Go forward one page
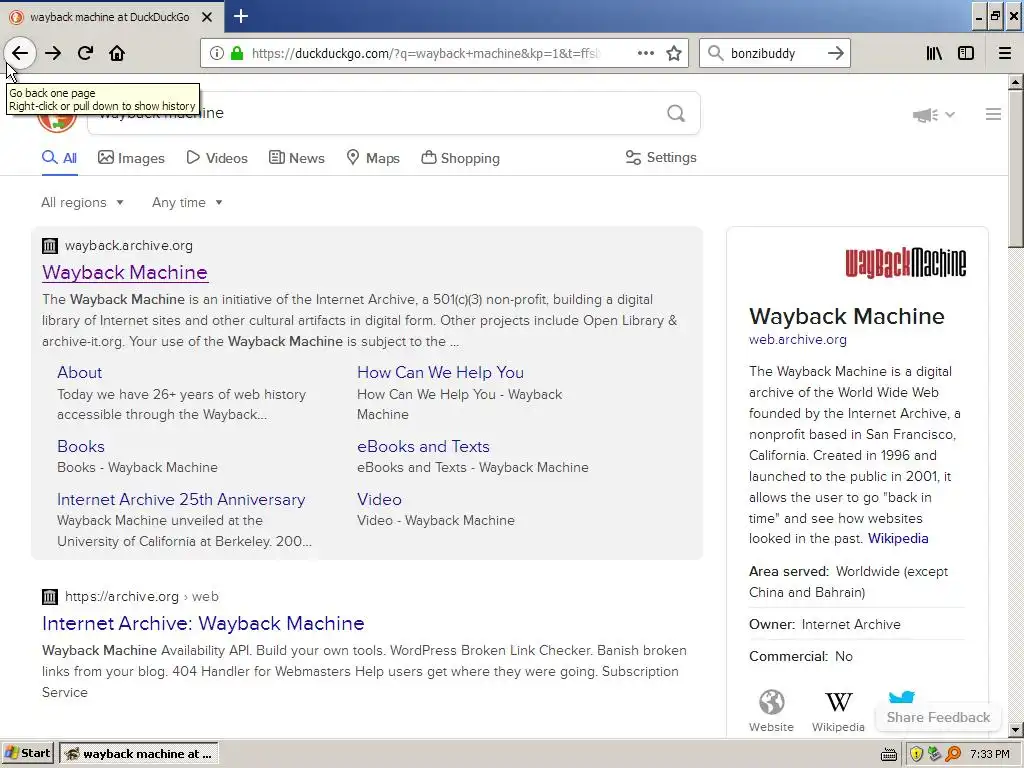Viewport: 1024px width, 768px height. tap(53, 54)
